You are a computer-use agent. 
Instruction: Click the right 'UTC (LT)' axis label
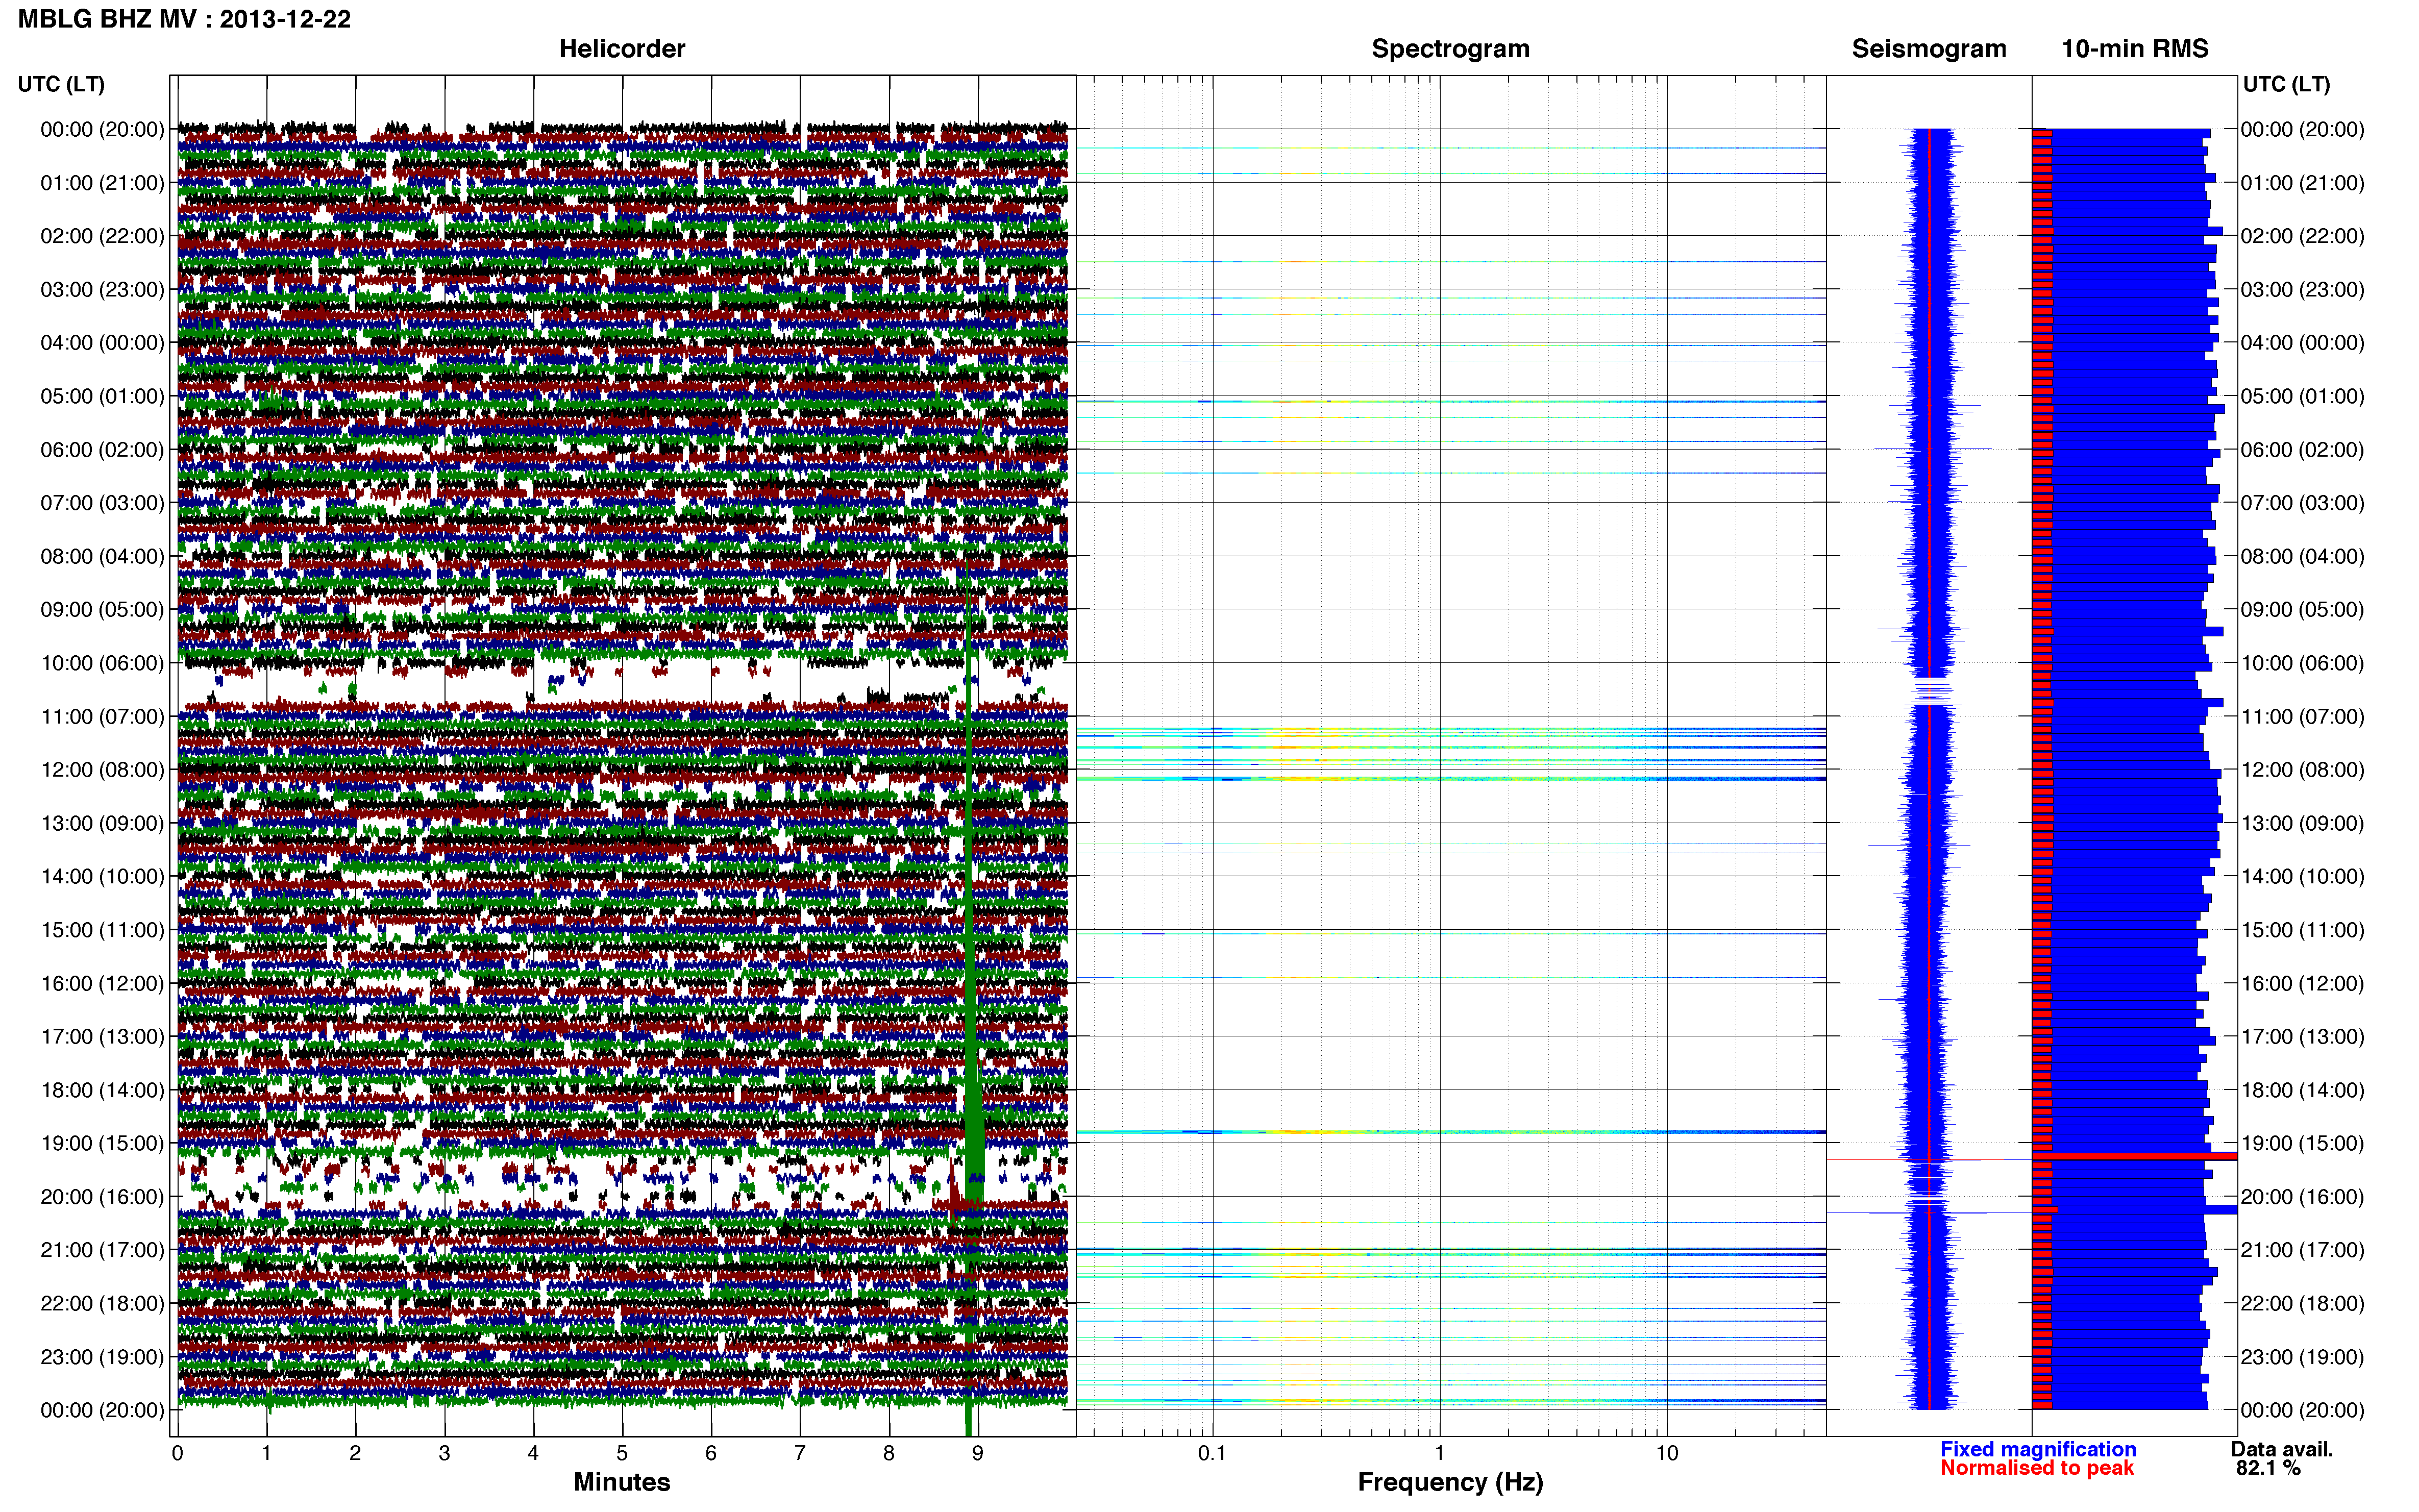click(2286, 84)
